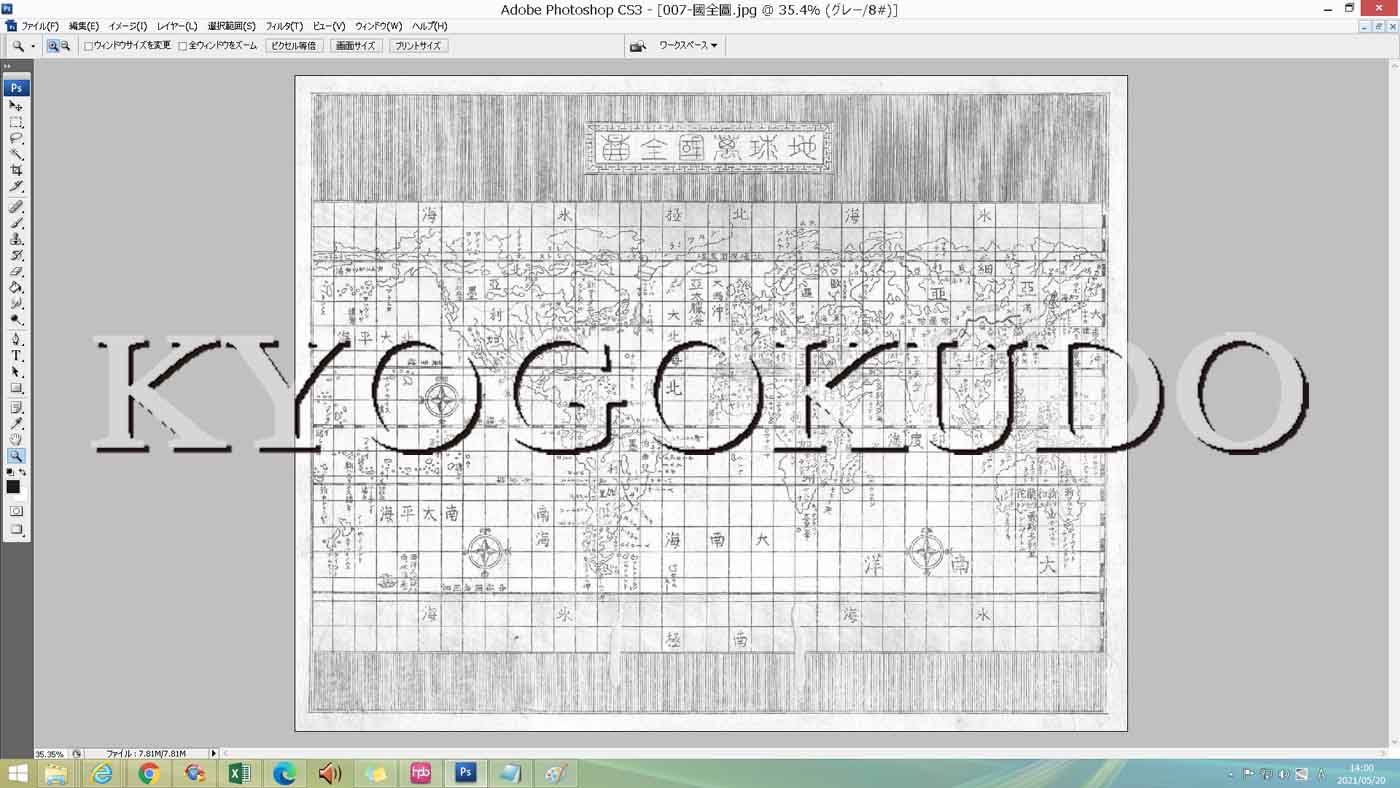Select the Dodge tool
This screenshot has height=788, width=1400.
click(x=16, y=319)
